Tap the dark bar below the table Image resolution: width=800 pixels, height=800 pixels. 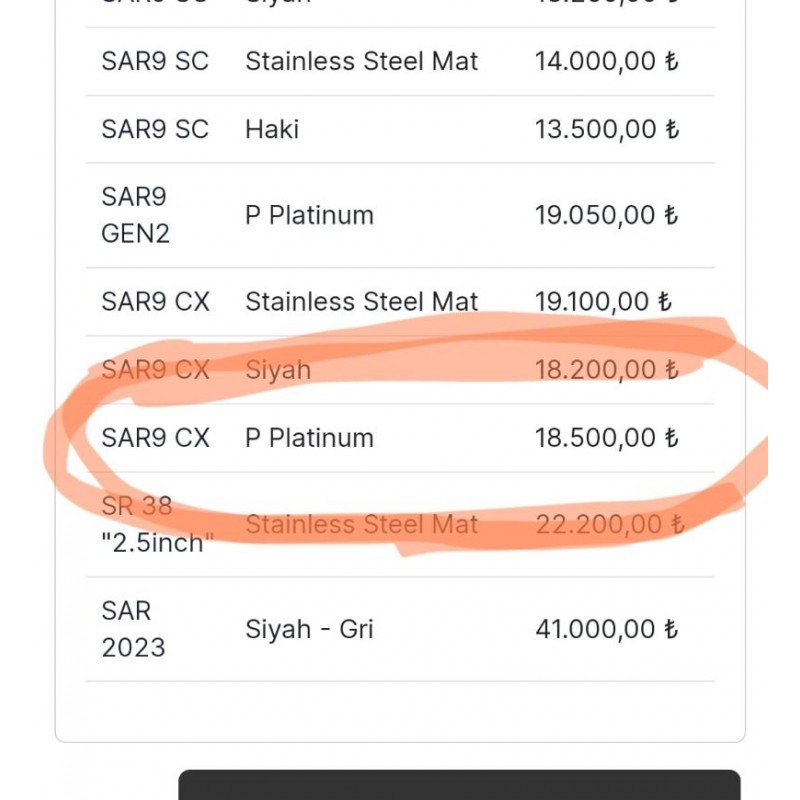[459, 785]
